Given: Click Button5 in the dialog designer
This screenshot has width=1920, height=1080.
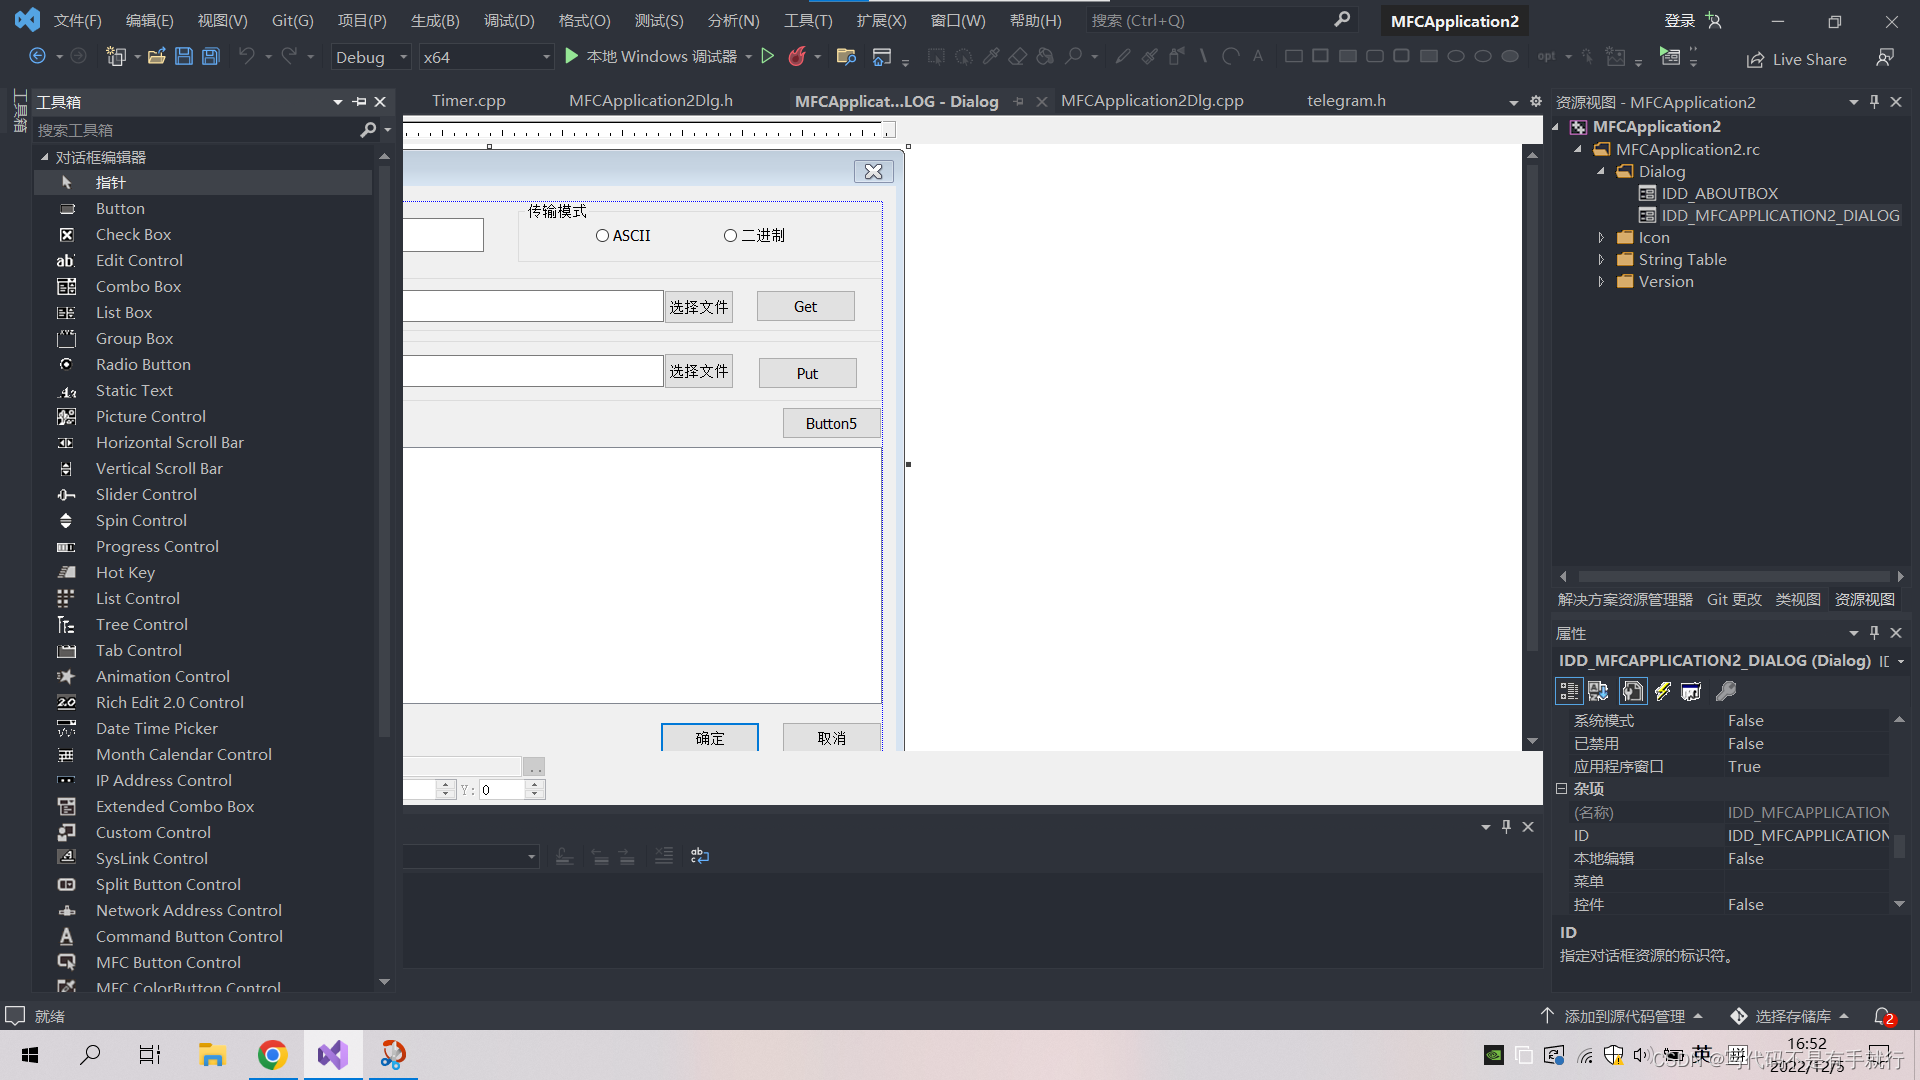Looking at the screenshot, I should tap(831, 422).
